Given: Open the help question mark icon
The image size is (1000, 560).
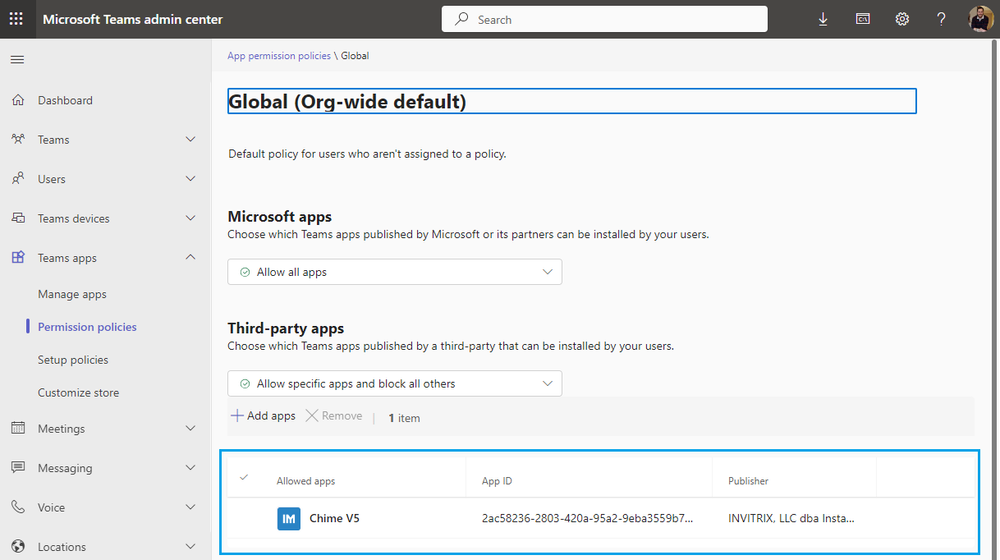Looking at the screenshot, I should click(x=941, y=19).
